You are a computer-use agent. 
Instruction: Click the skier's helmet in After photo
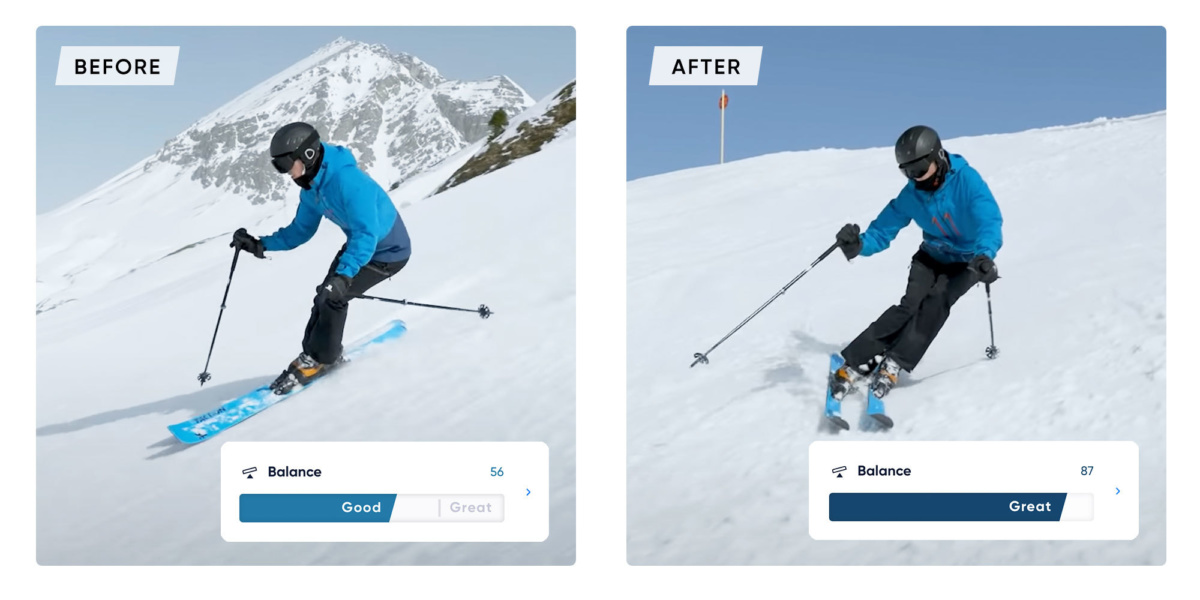pyautogui.click(x=918, y=146)
